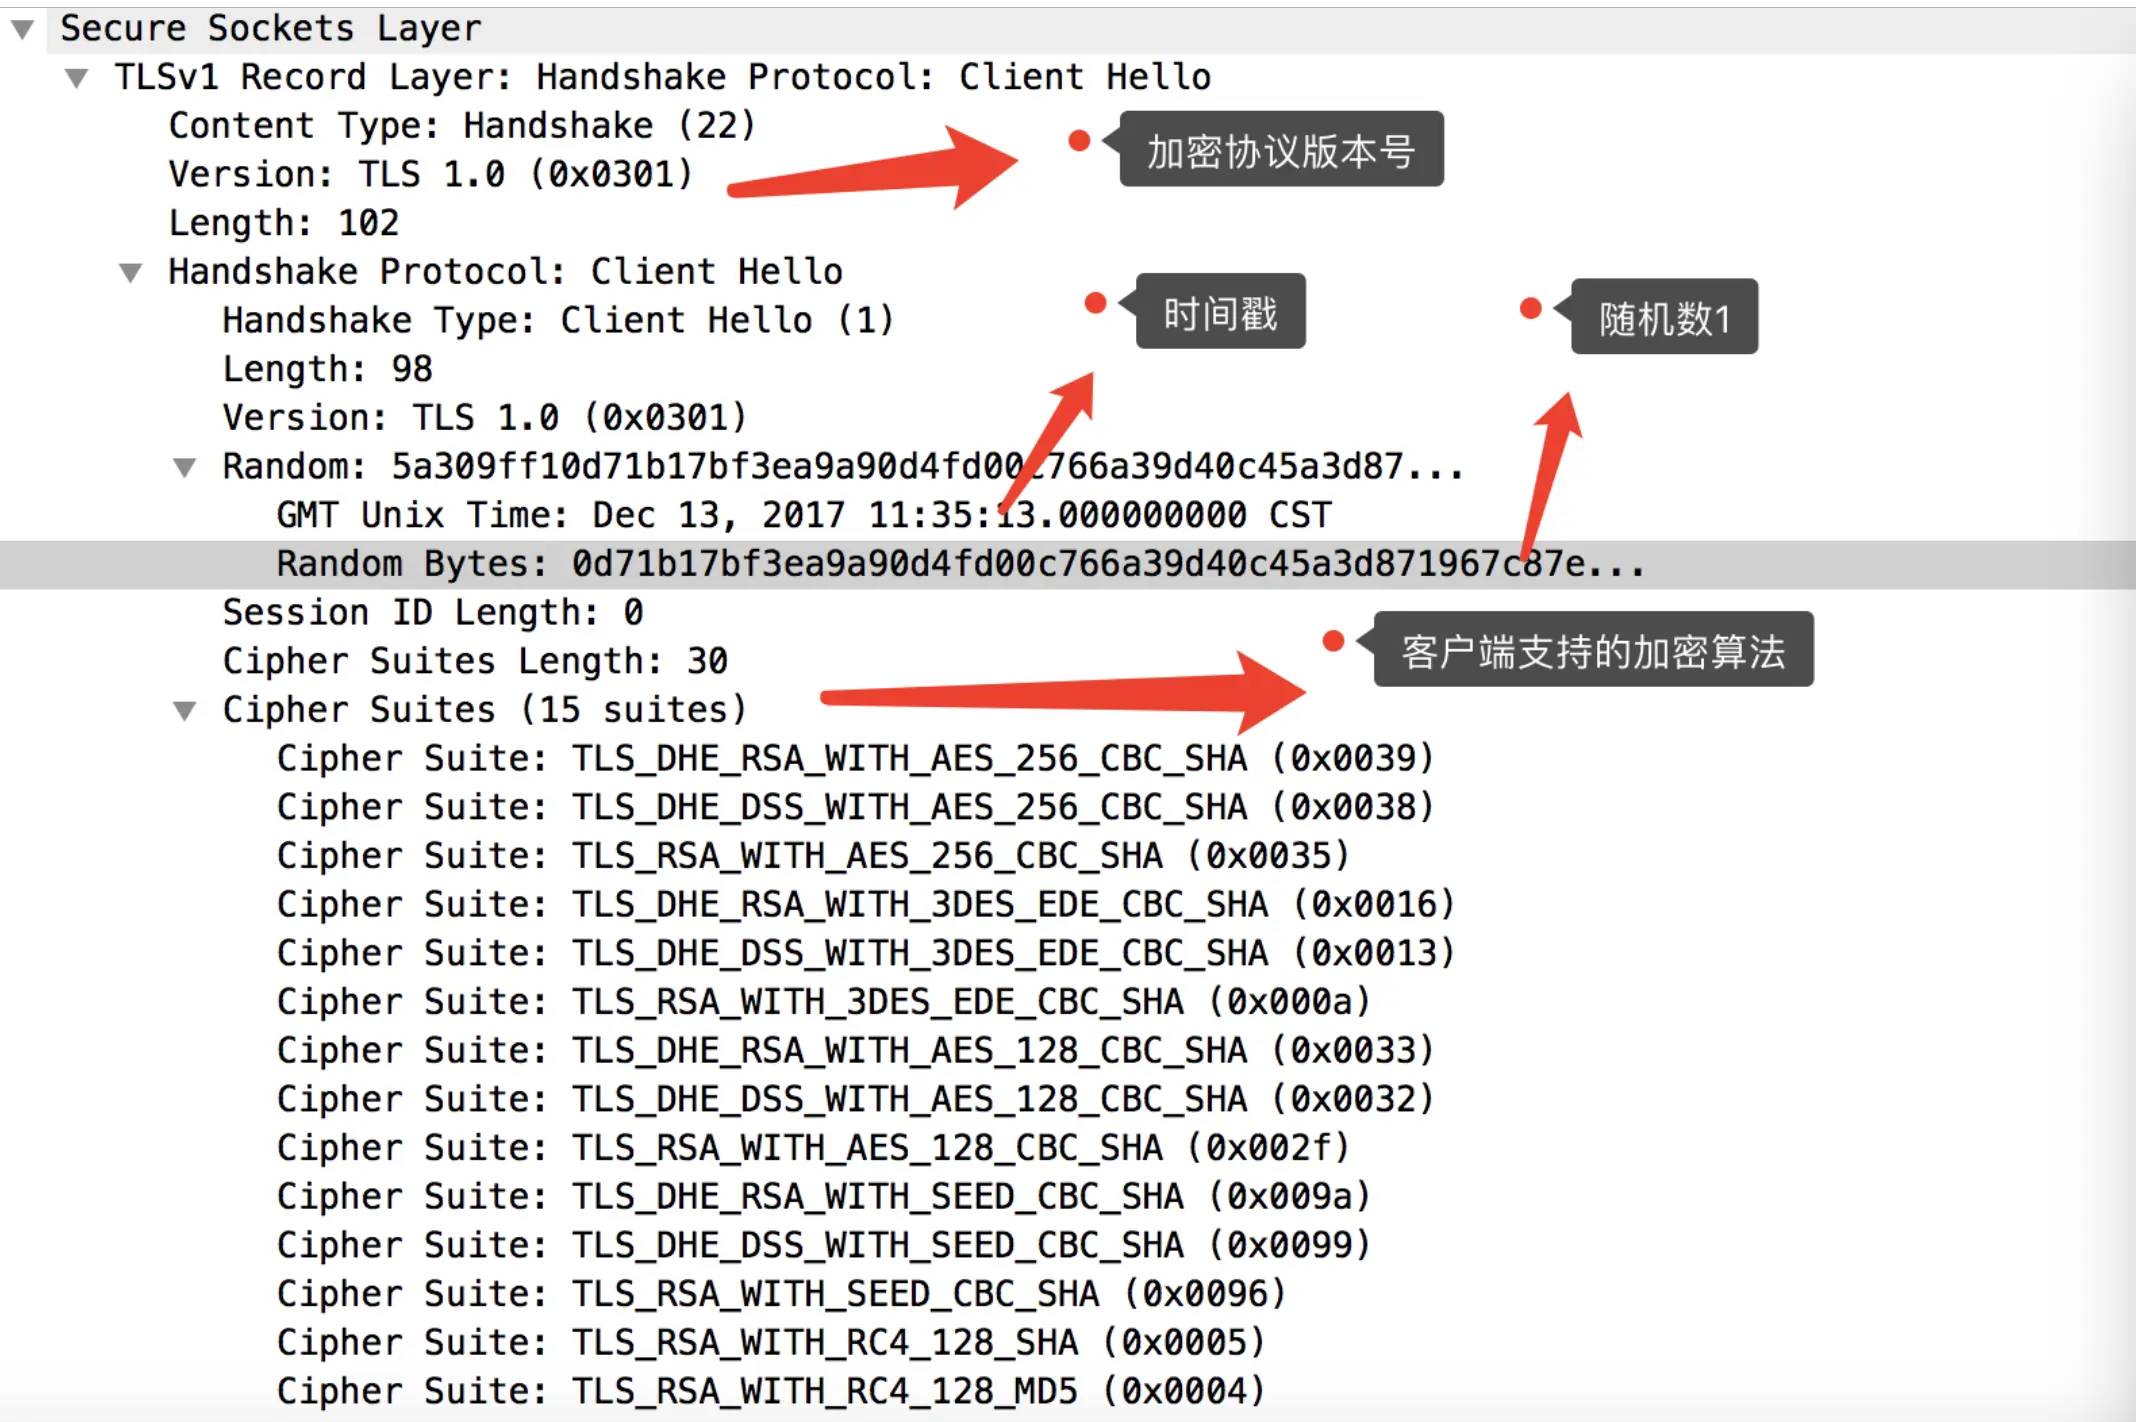The height and width of the screenshot is (1422, 2136).
Task: Click the 加密协议版本号 annotation label
Action: click(1280, 150)
